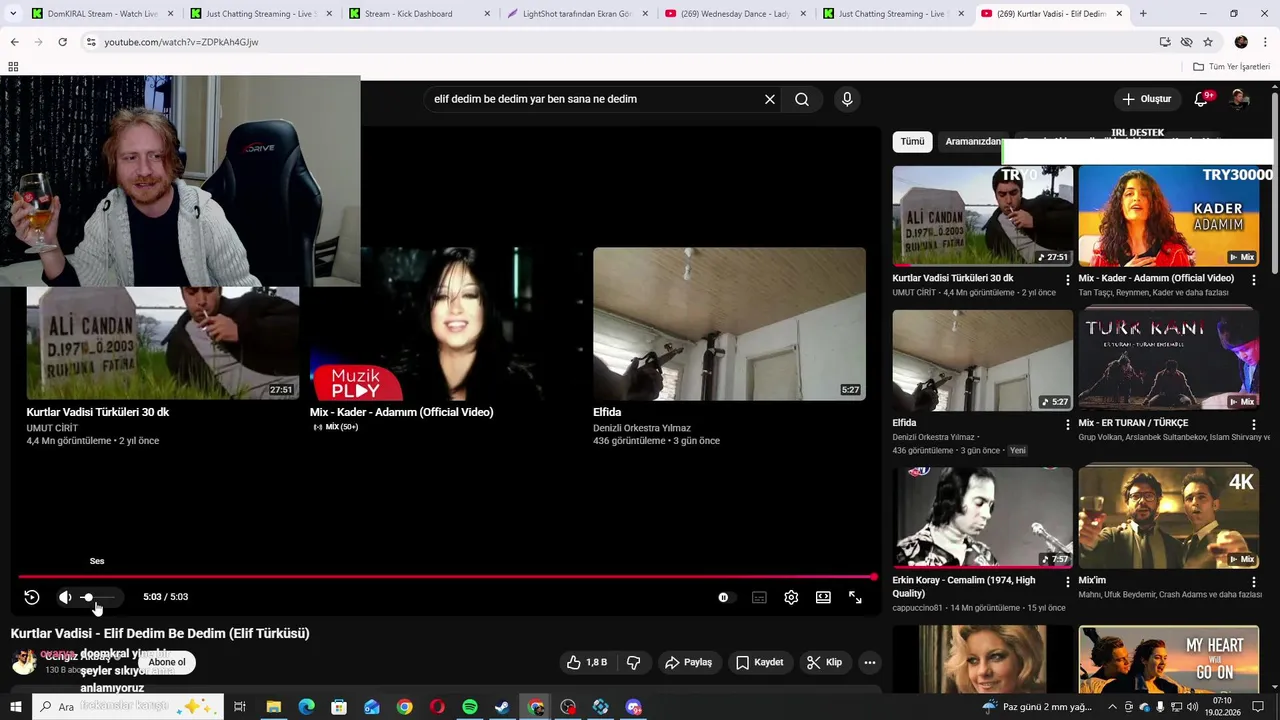The height and width of the screenshot is (720, 1280).
Task: Open Mix - Kader end-screen suggestion
Action: [x=446, y=324]
